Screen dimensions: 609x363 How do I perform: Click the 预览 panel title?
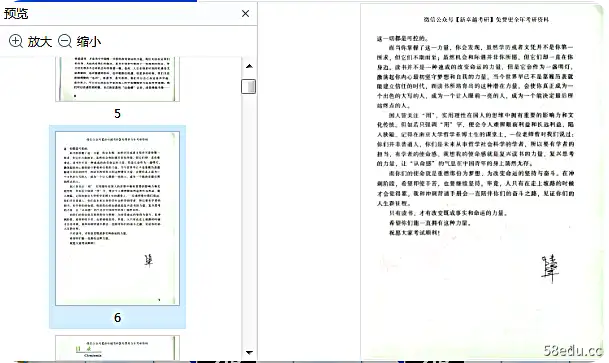(16, 14)
